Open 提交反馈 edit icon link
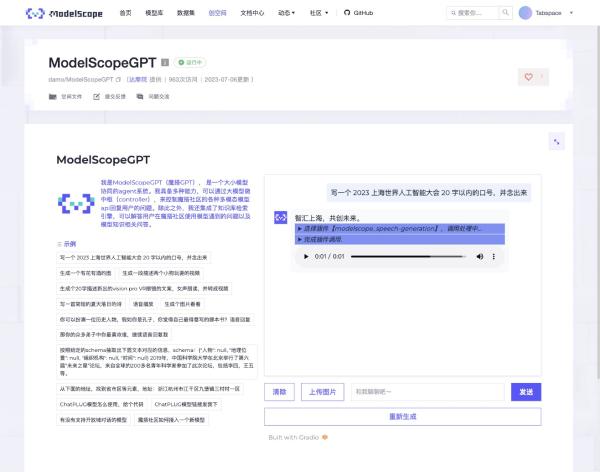Image resolution: width=600 pixels, height=472 pixels. click(109, 96)
